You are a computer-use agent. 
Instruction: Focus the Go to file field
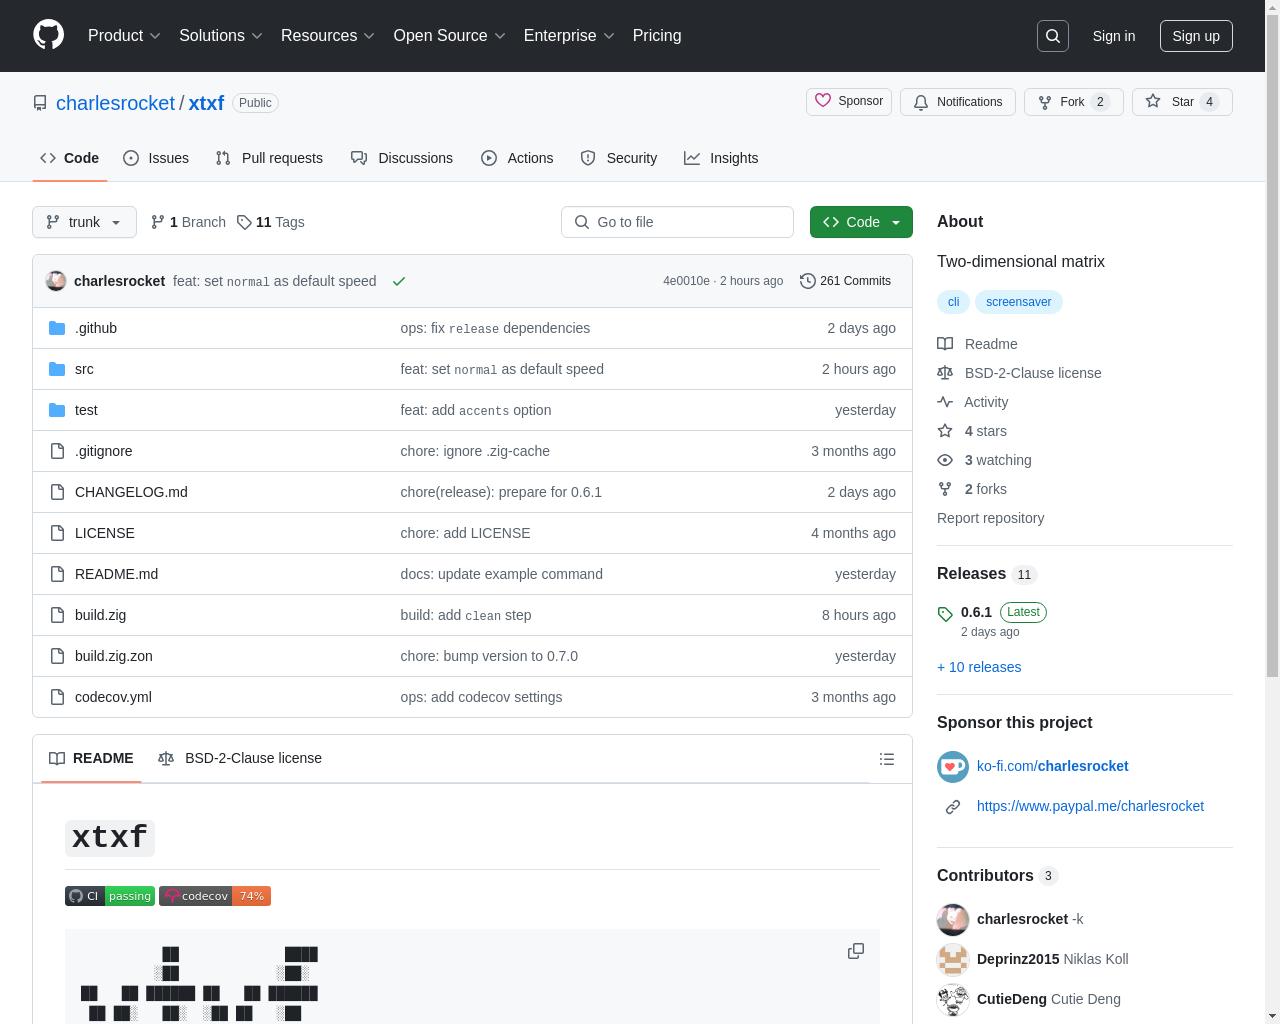point(677,222)
